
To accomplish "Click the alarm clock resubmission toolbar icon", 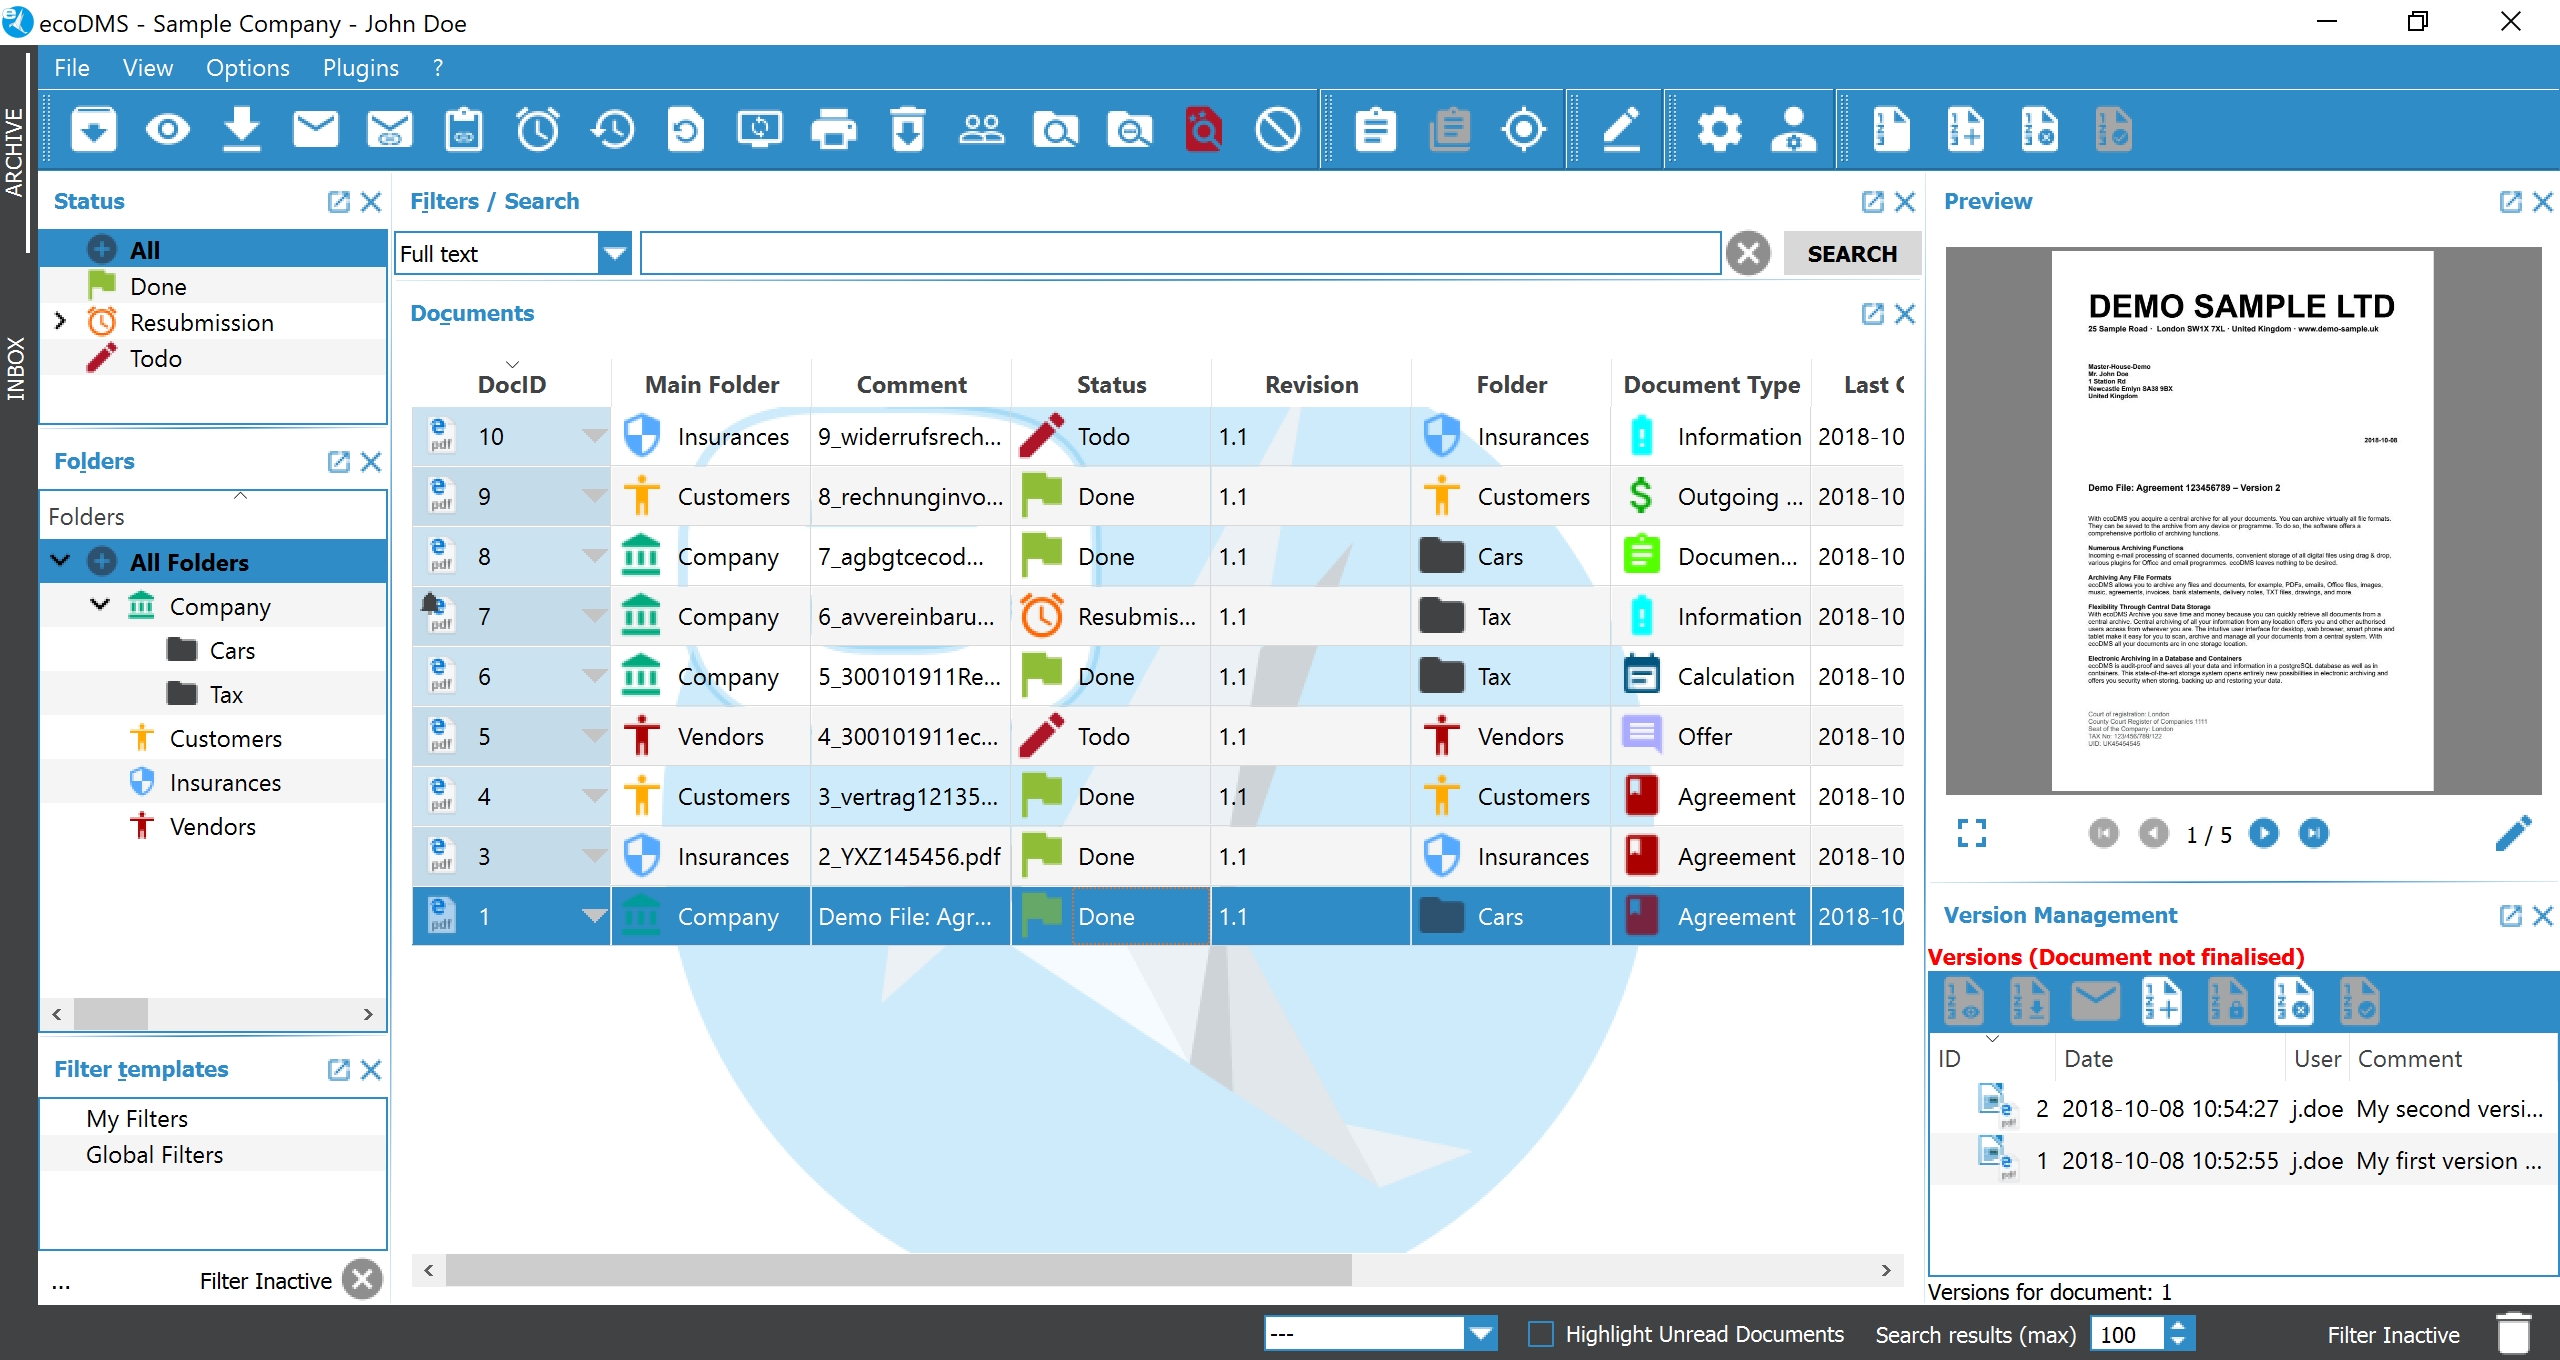I will [x=538, y=130].
